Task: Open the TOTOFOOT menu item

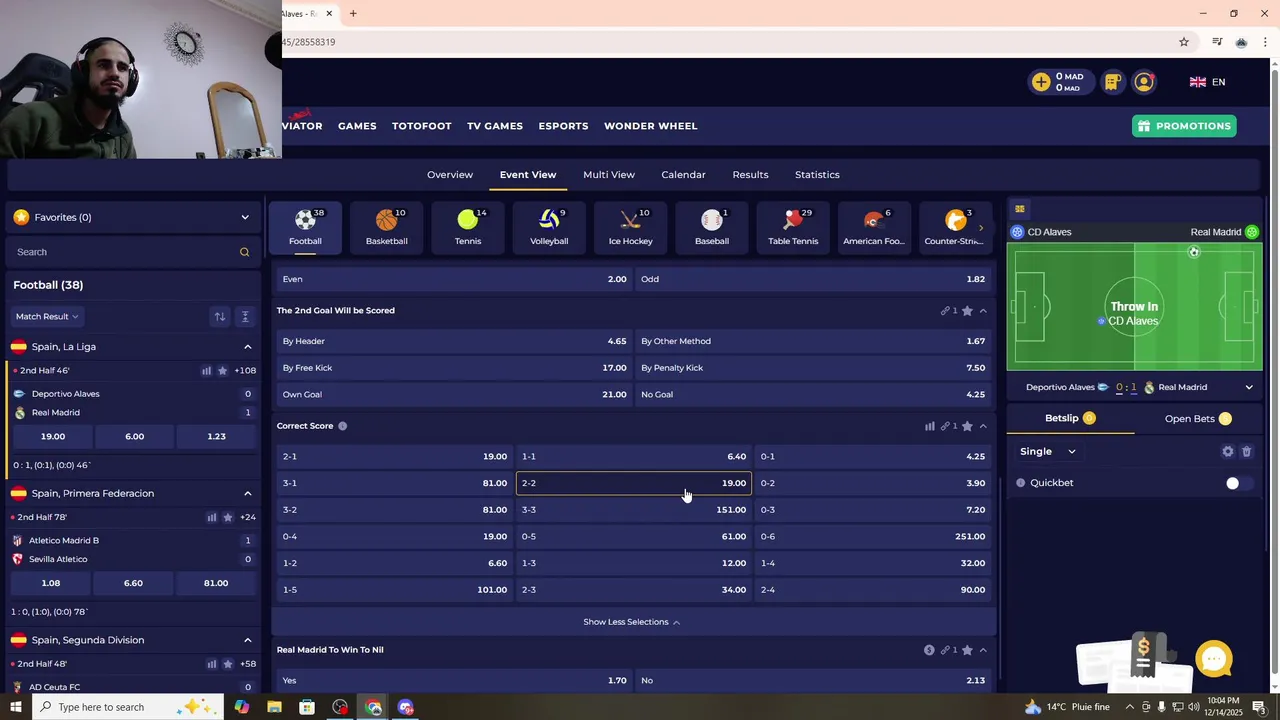Action: point(421,126)
